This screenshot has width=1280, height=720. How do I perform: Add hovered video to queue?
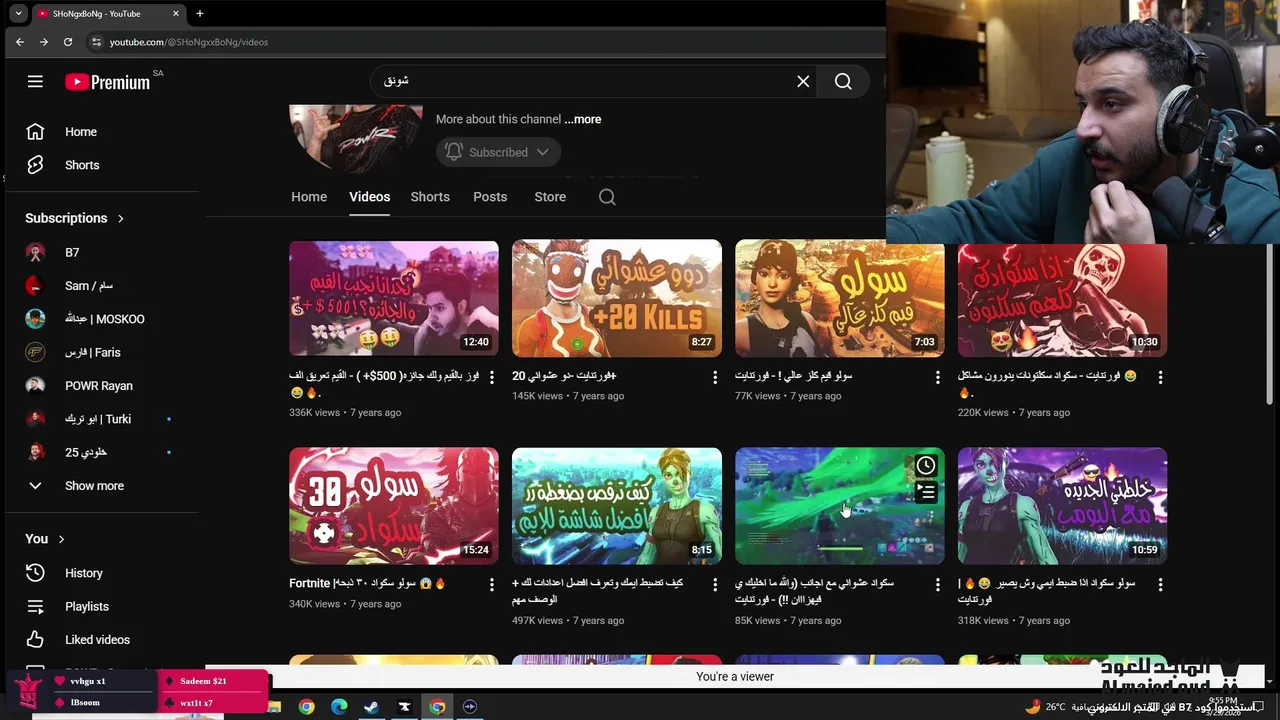click(926, 492)
